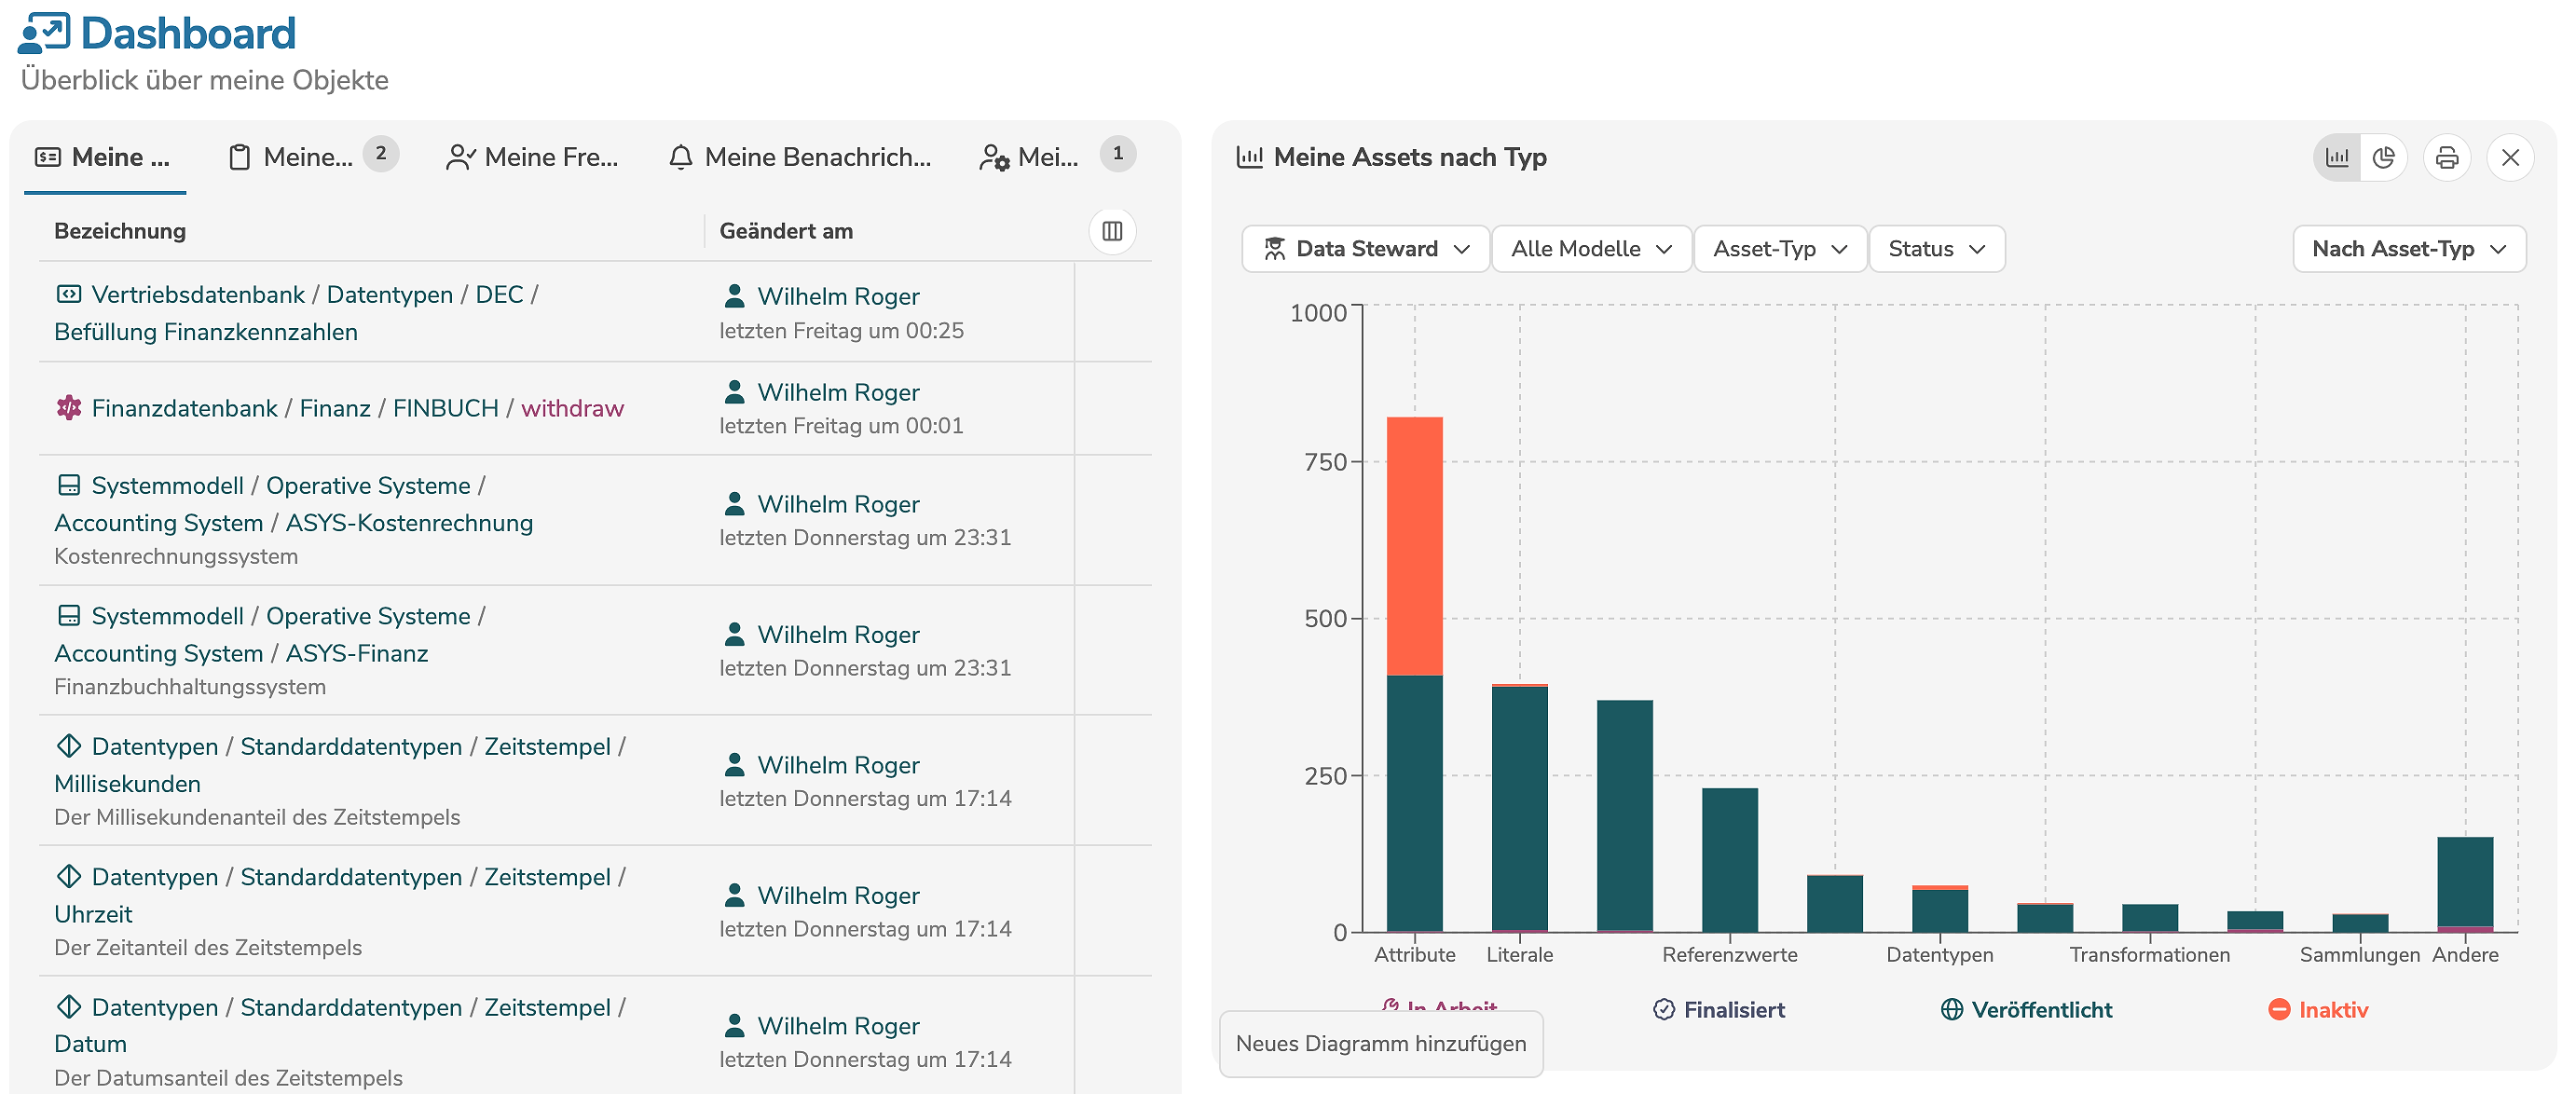Open column configuration icon in table header
The width and height of the screenshot is (2576, 1094).
(x=1112, y=231)
